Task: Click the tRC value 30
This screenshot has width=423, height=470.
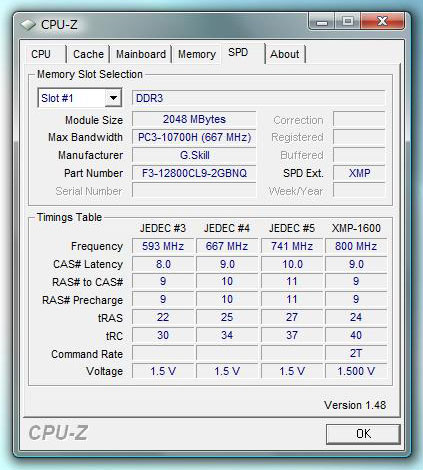Action: (x=163, y=335)
